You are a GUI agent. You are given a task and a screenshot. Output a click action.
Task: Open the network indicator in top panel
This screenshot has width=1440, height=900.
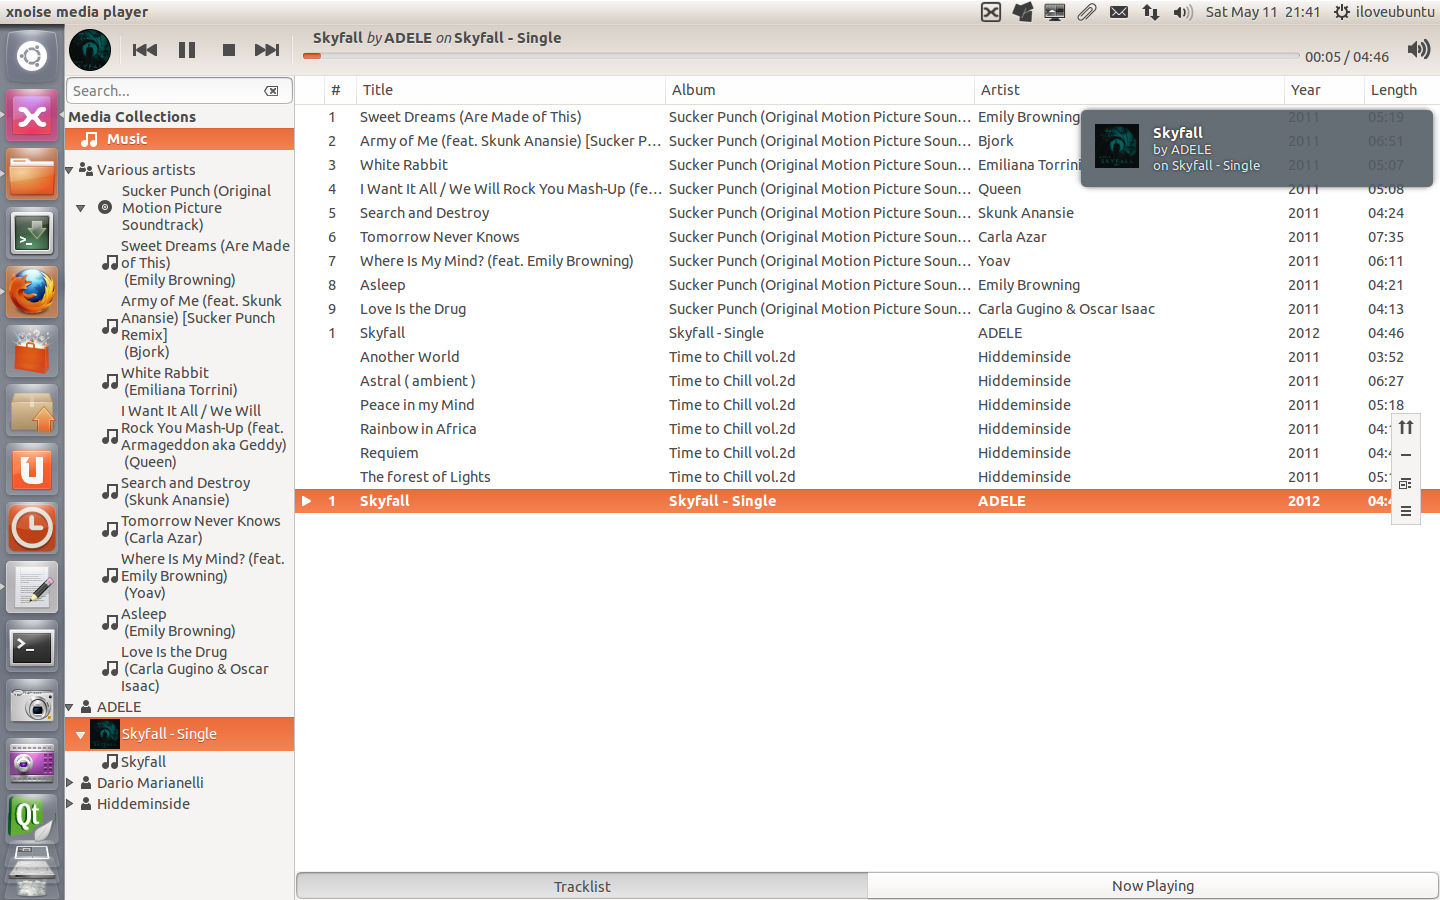(x=1151, y=12)
